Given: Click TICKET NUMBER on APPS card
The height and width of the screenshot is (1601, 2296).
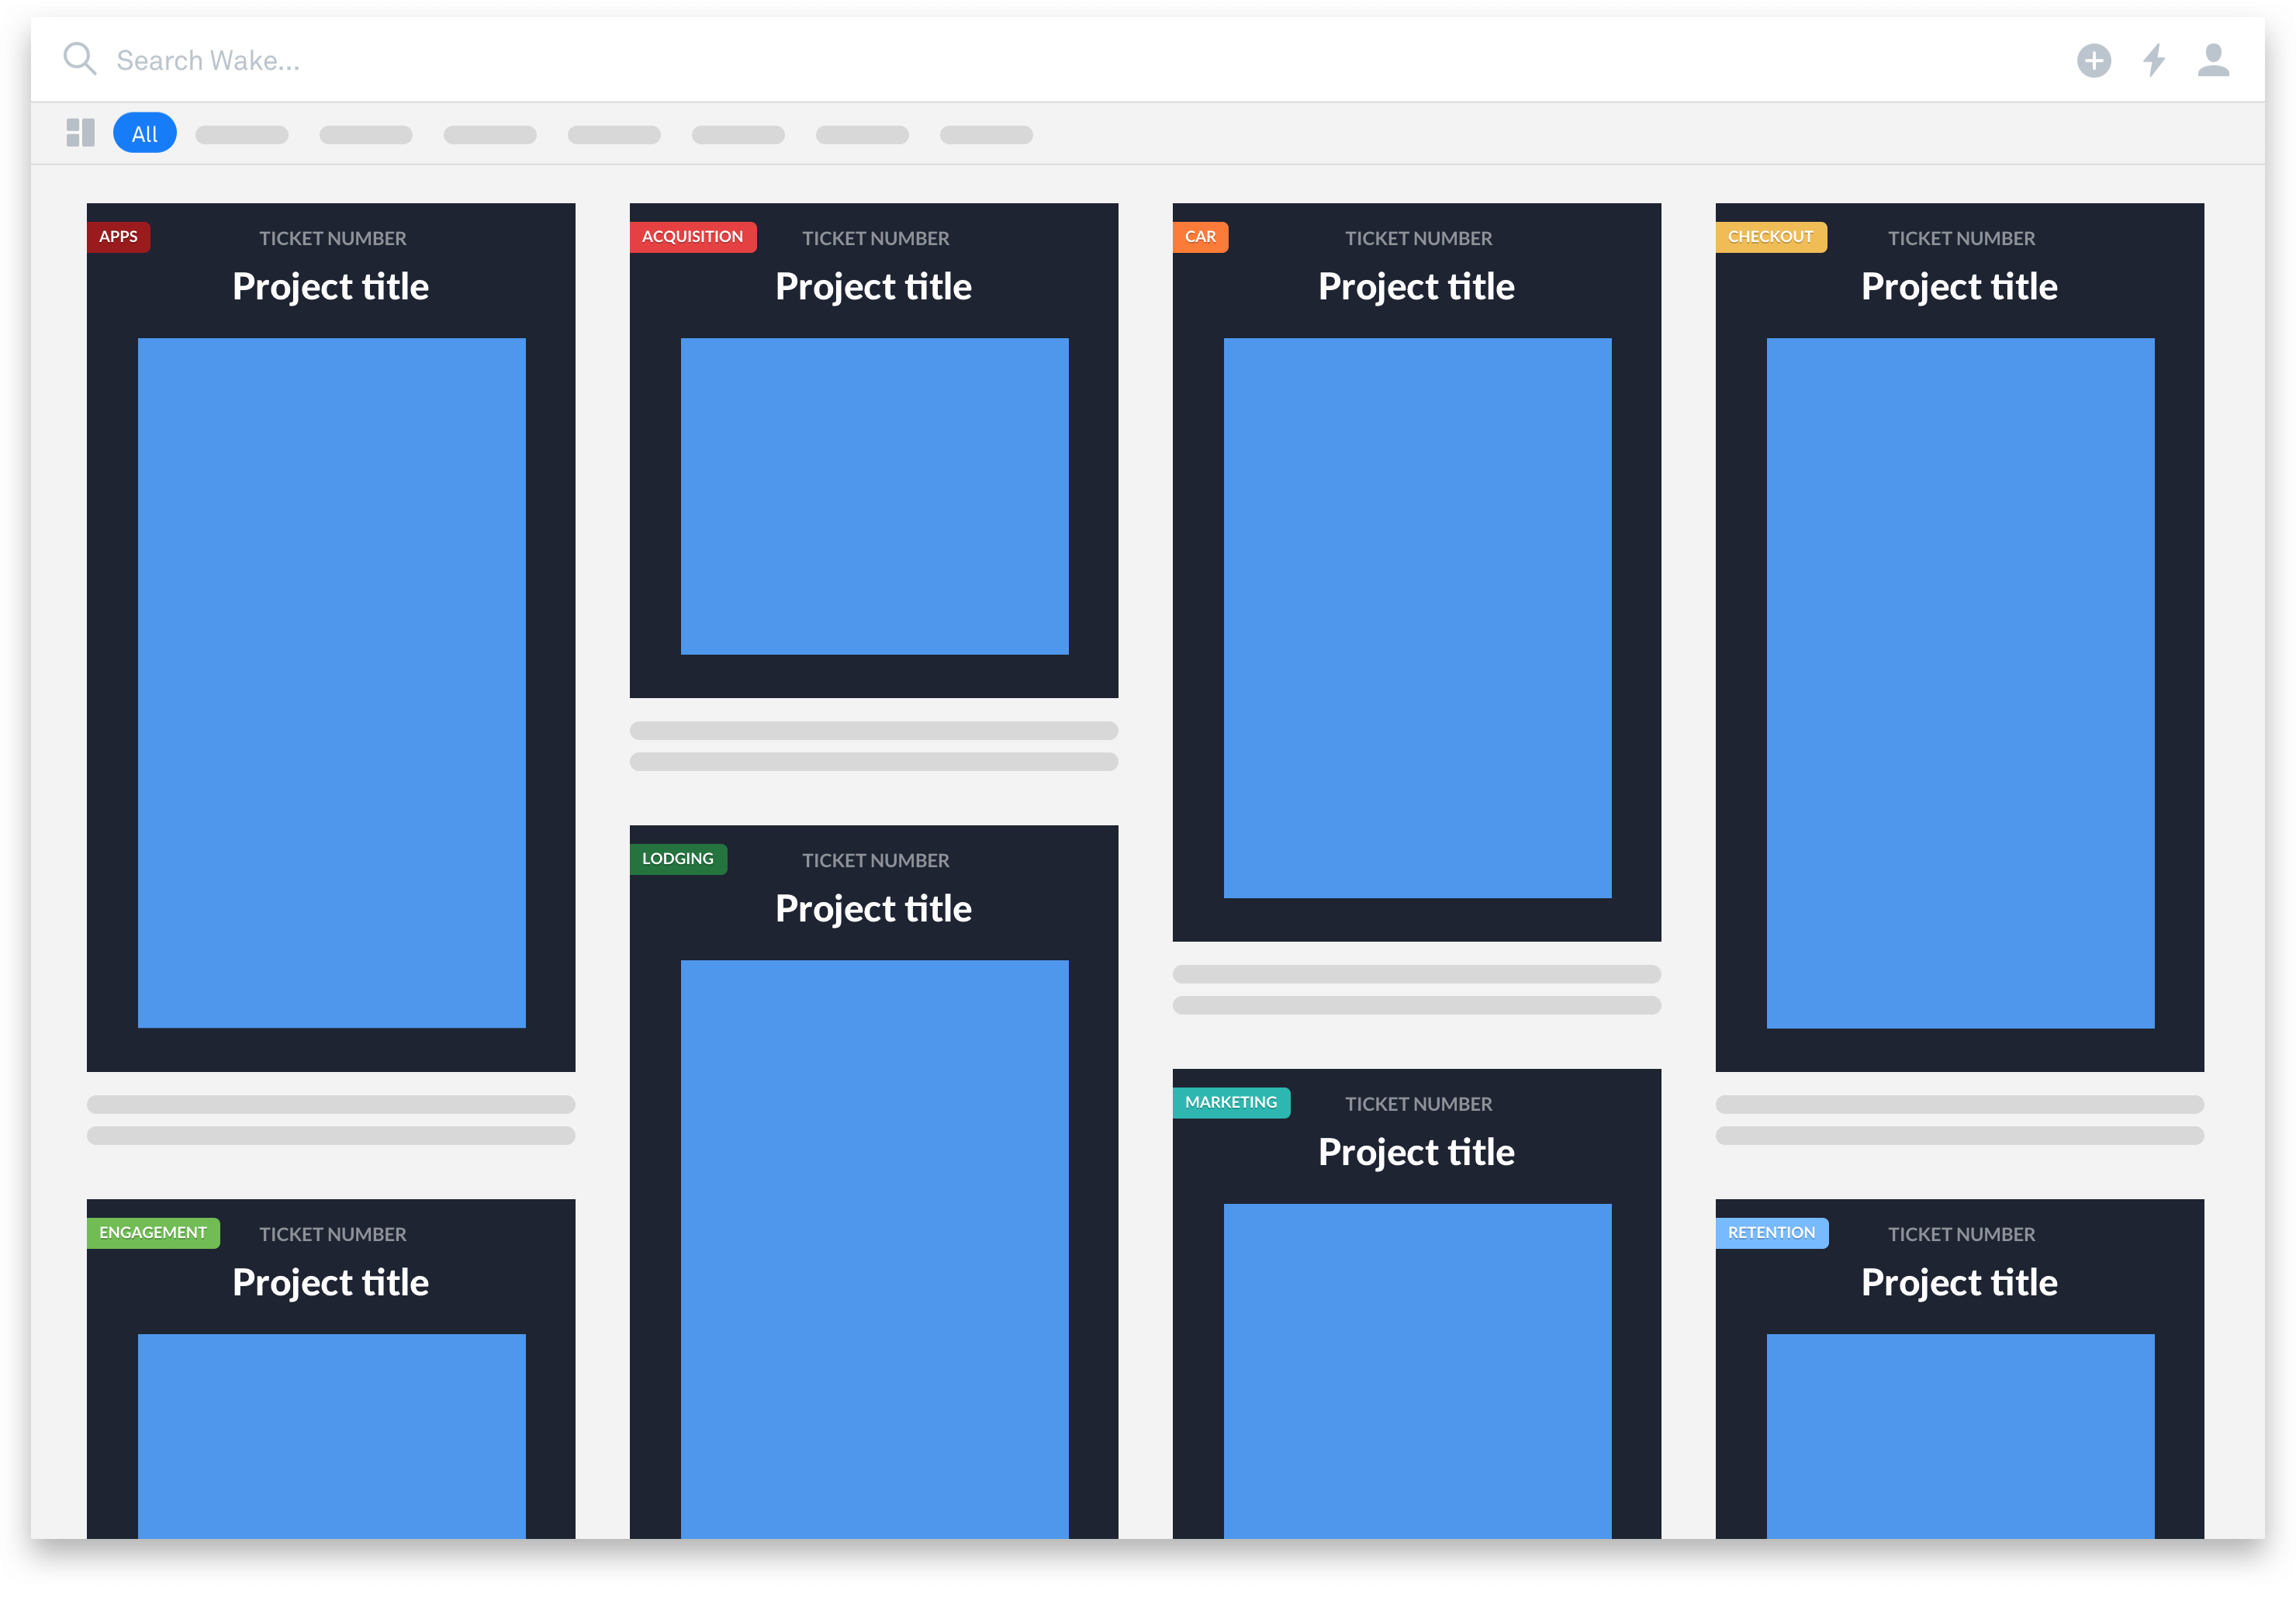Looking at the screenshot, I should [333, 239].
